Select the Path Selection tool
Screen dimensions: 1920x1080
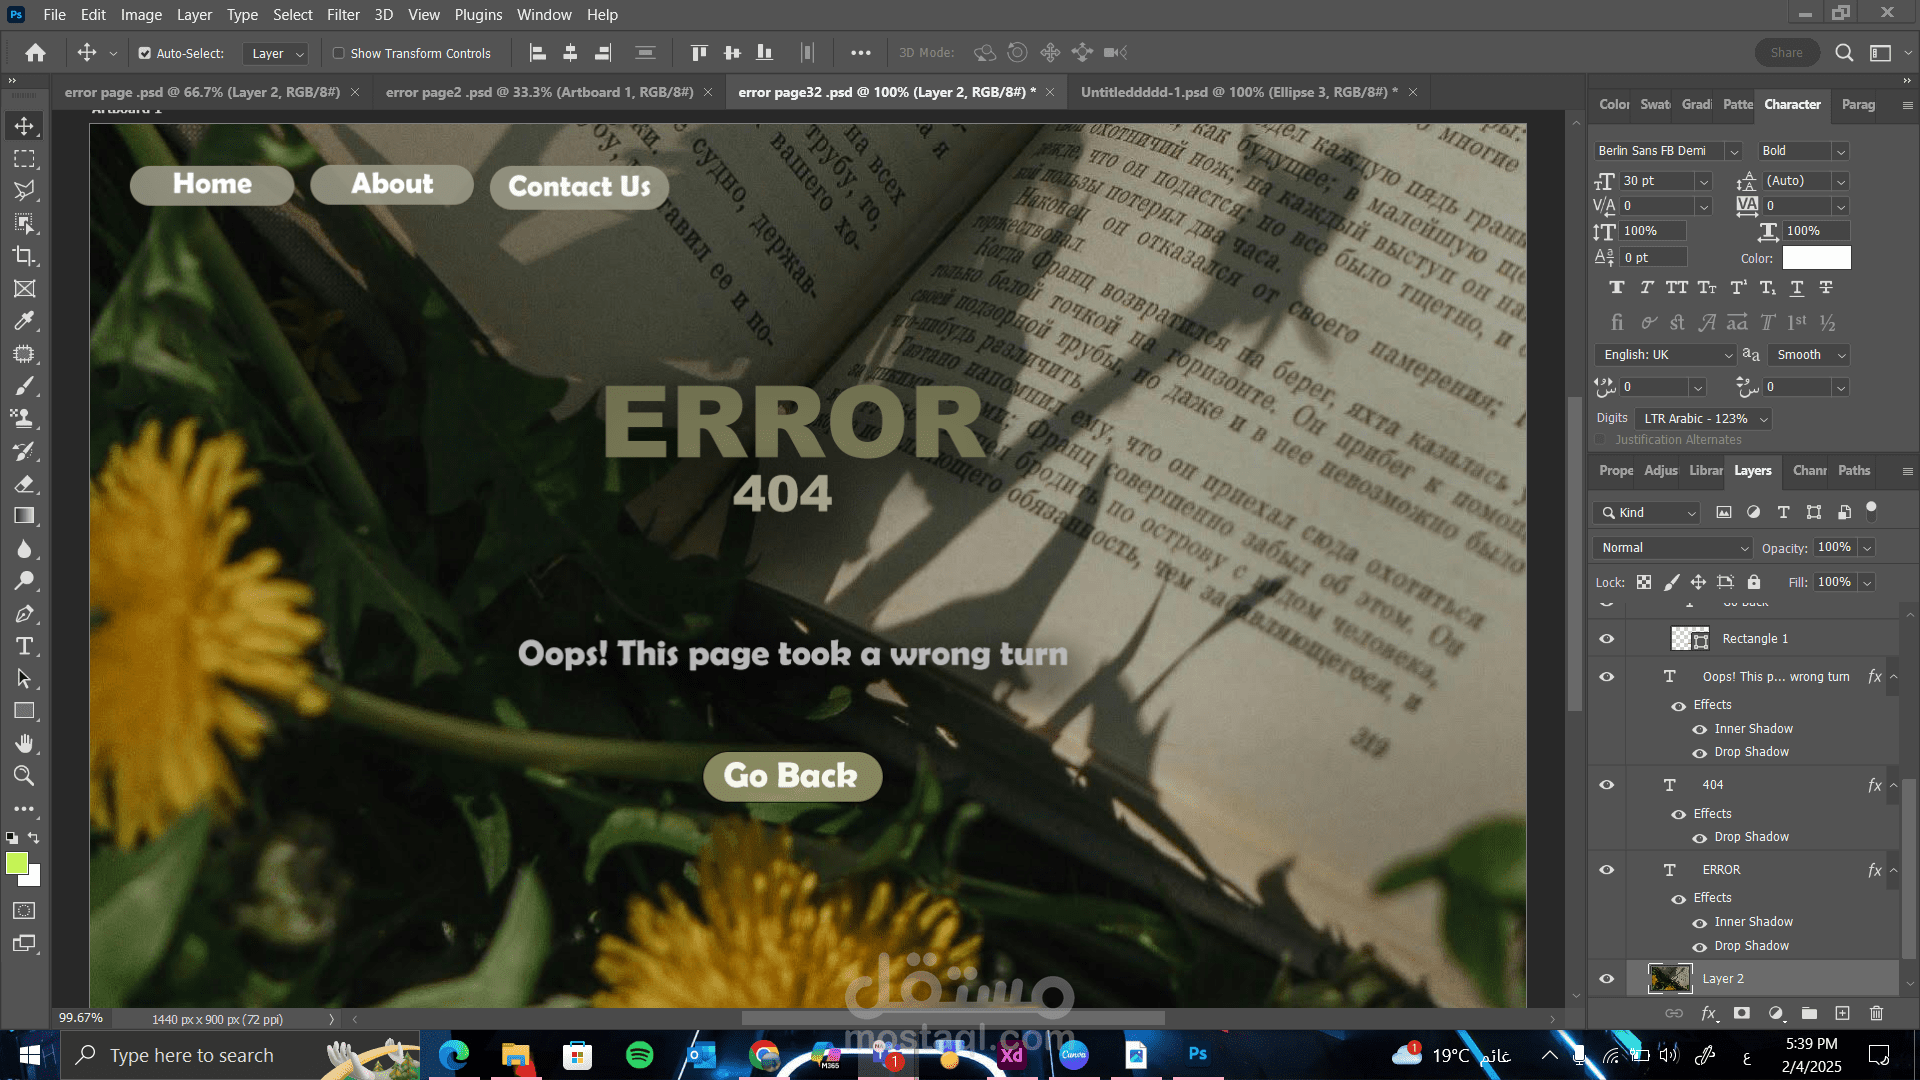25,679
